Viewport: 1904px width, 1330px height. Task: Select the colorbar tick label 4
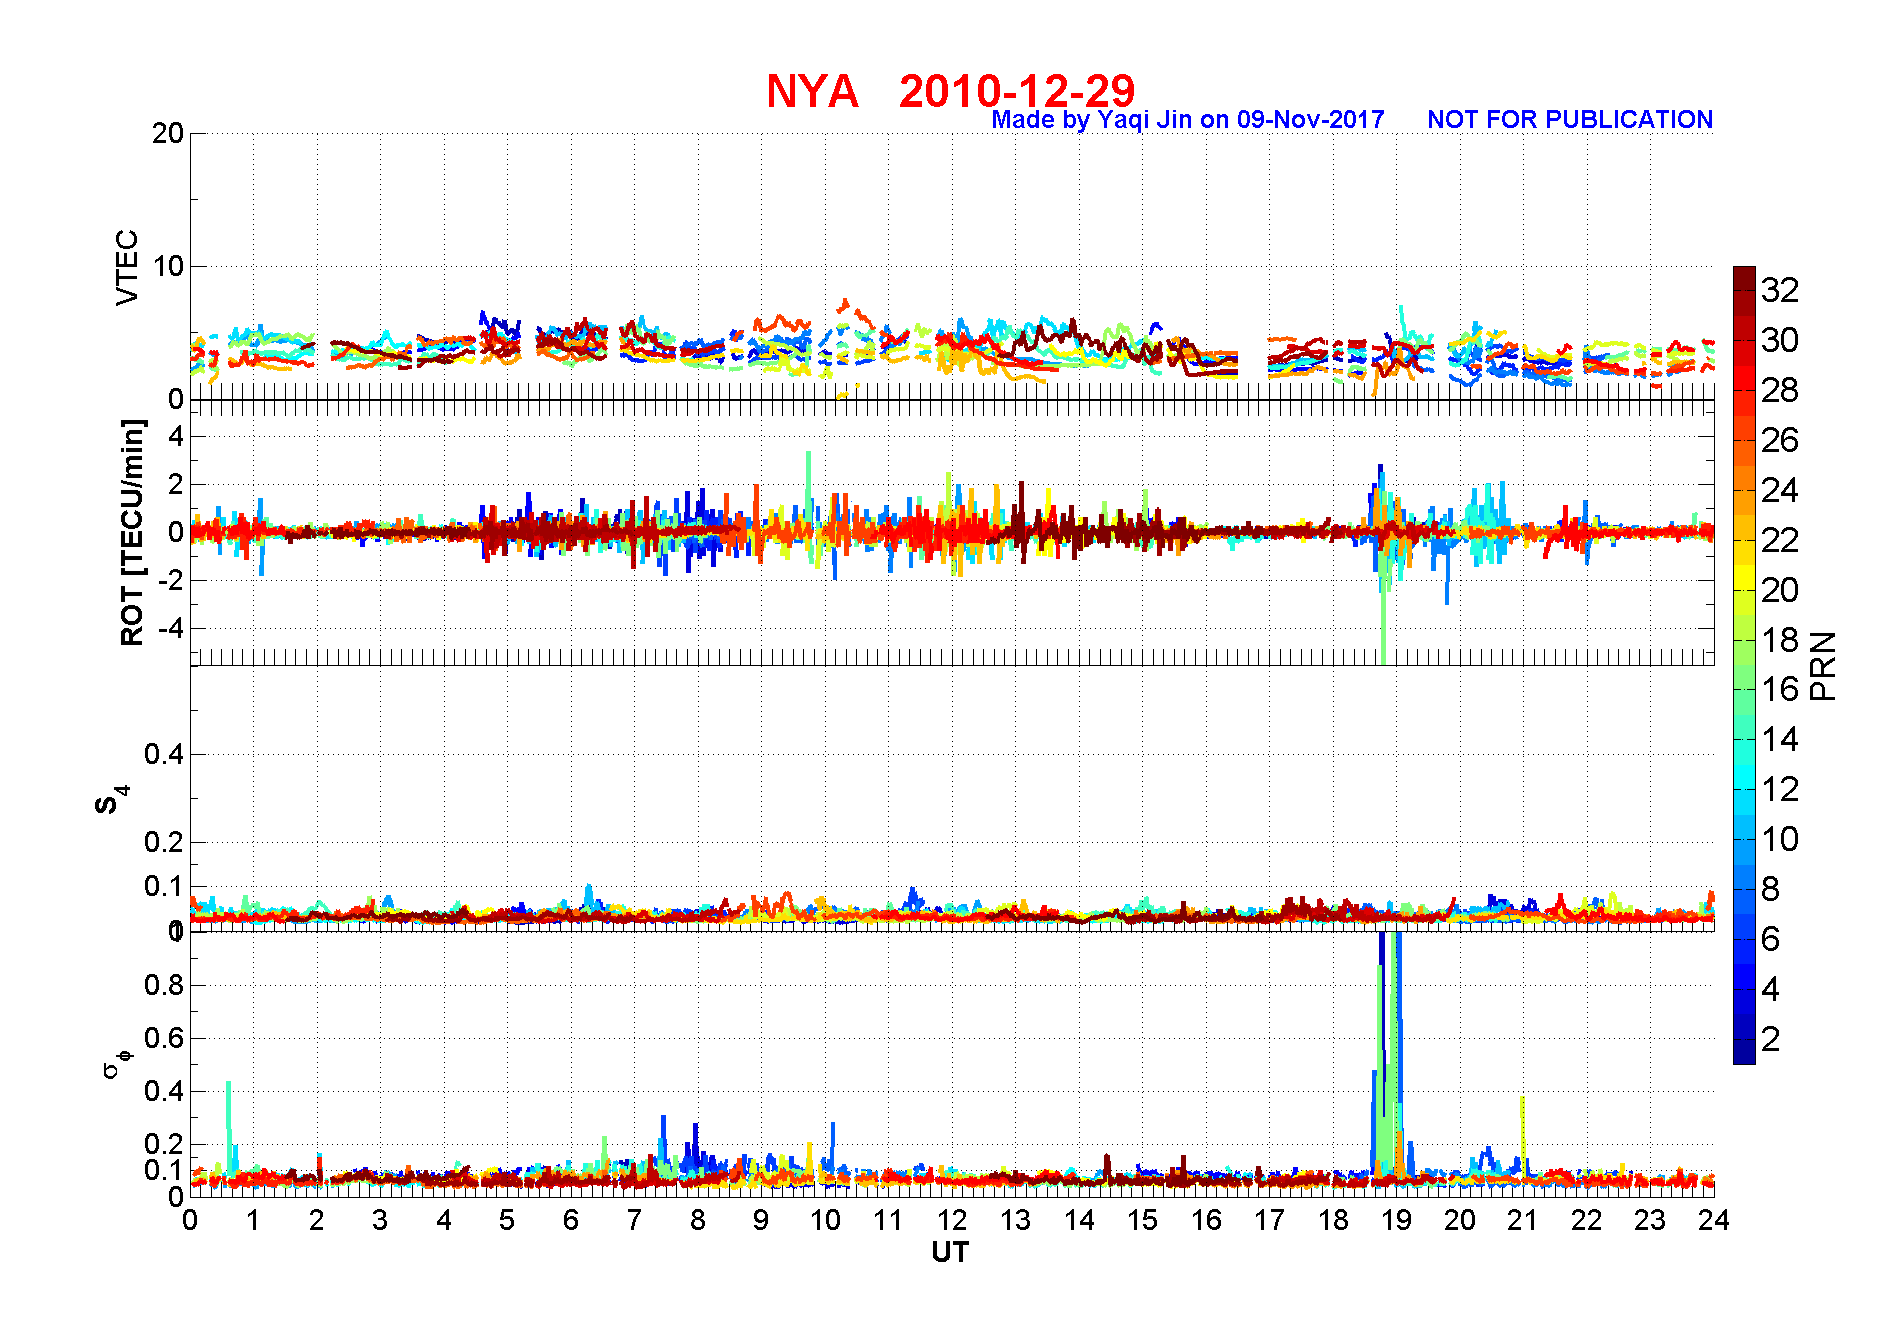pyautogui.click(x=1771, y=989)
